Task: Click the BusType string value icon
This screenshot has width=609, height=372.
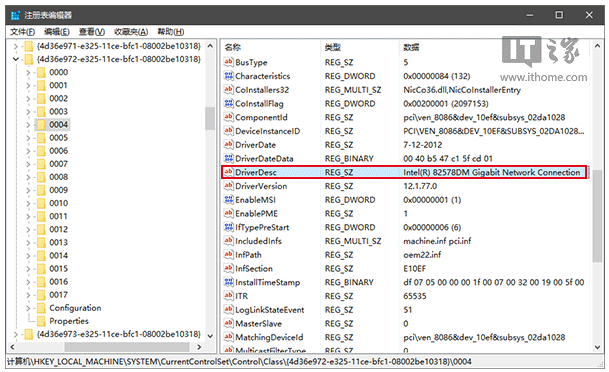Action: coord(228,62)
